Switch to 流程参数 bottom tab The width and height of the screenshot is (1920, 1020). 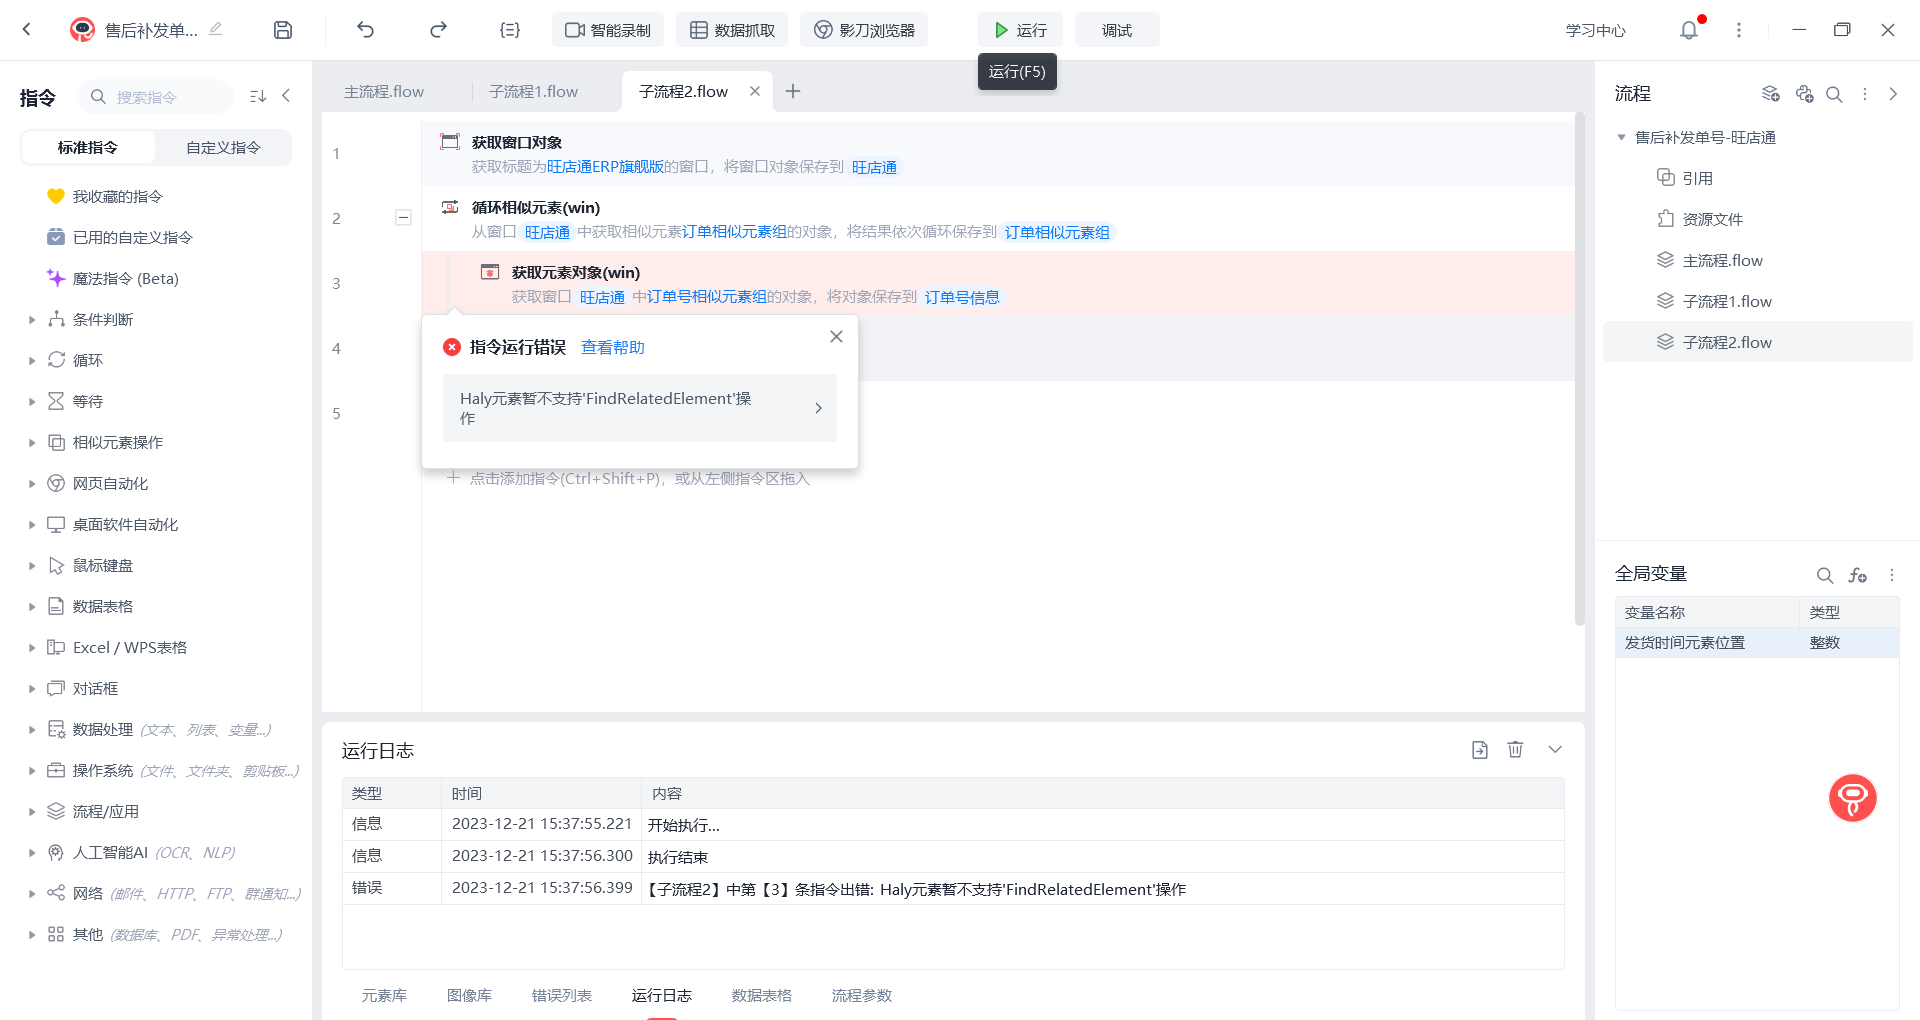pyautogui.click(x=862, y=995)
